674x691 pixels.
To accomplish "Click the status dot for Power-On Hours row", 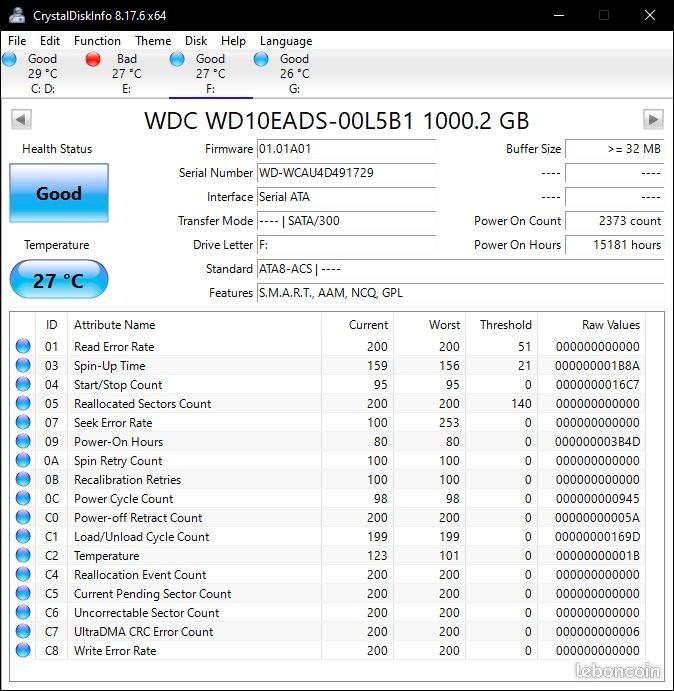I will [x=23, y=441].
